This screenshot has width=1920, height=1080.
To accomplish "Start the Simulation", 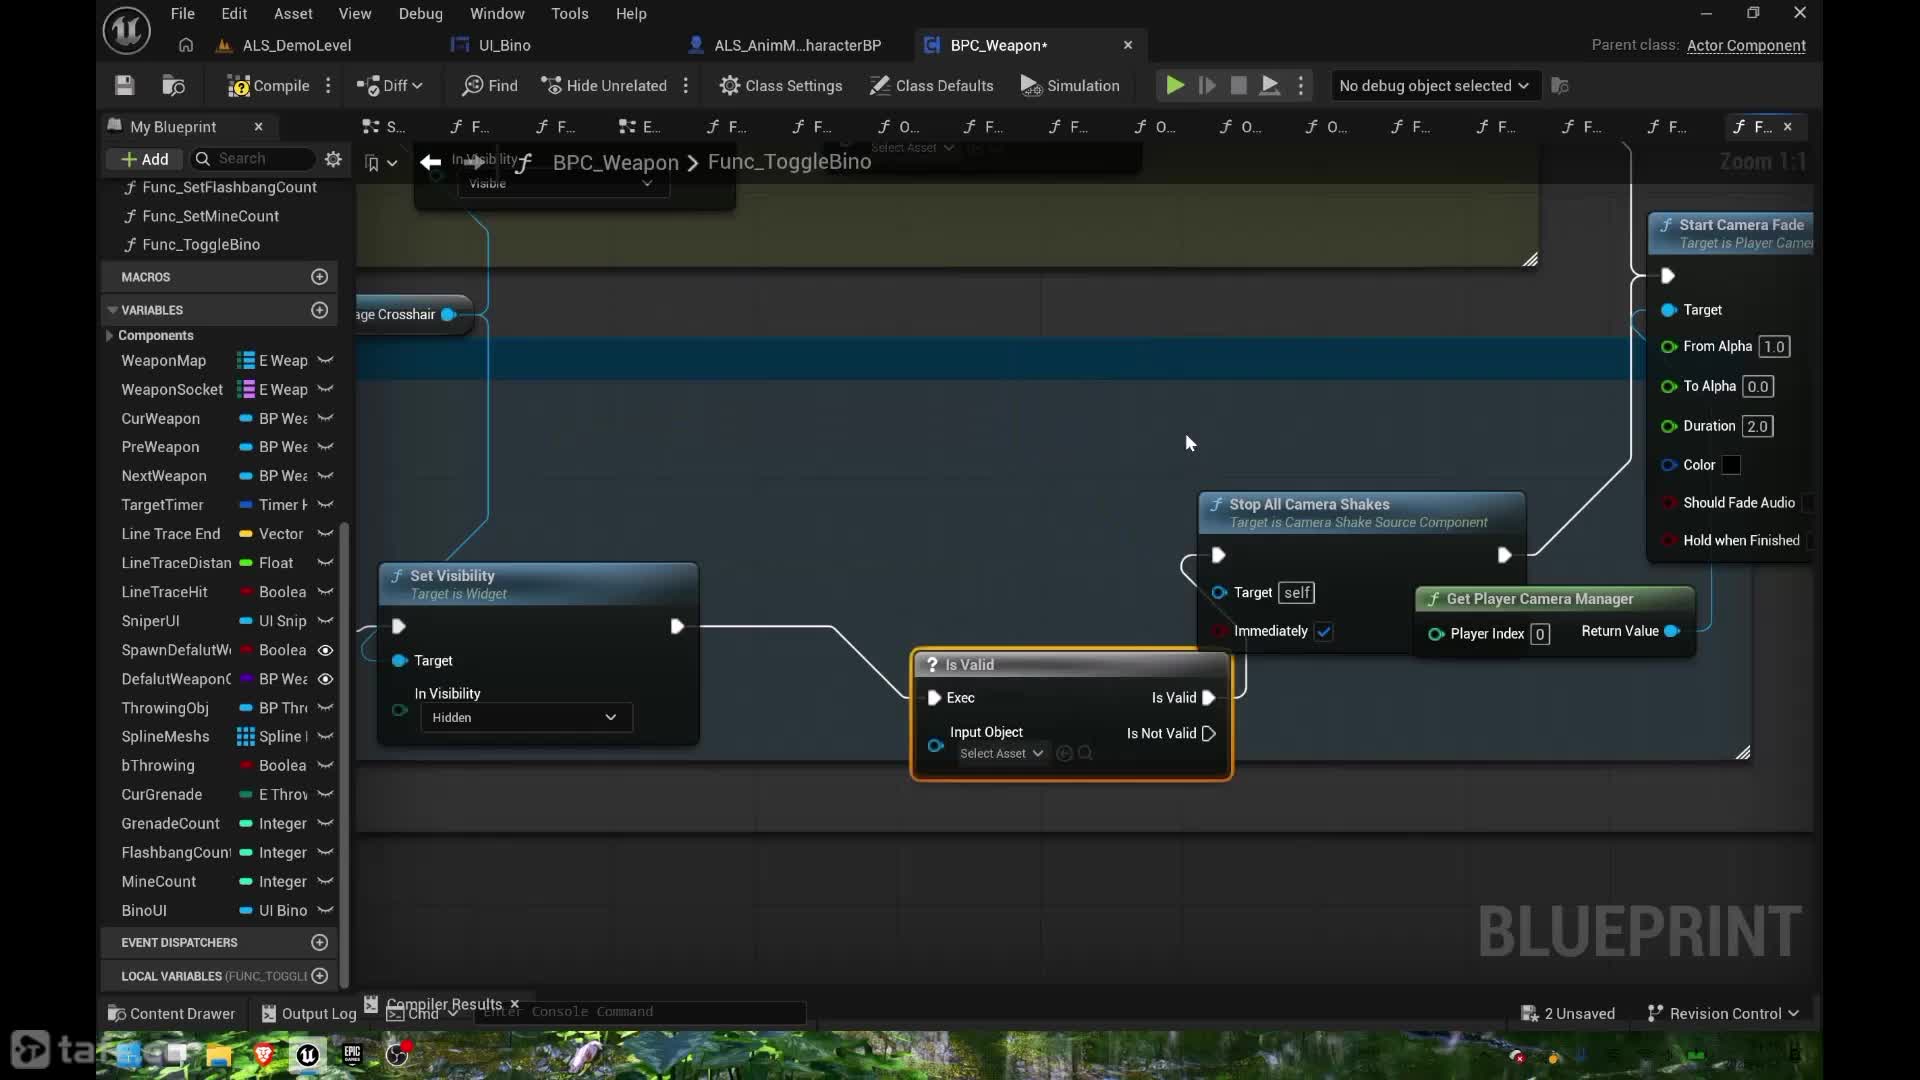I will coord(1070,86).
